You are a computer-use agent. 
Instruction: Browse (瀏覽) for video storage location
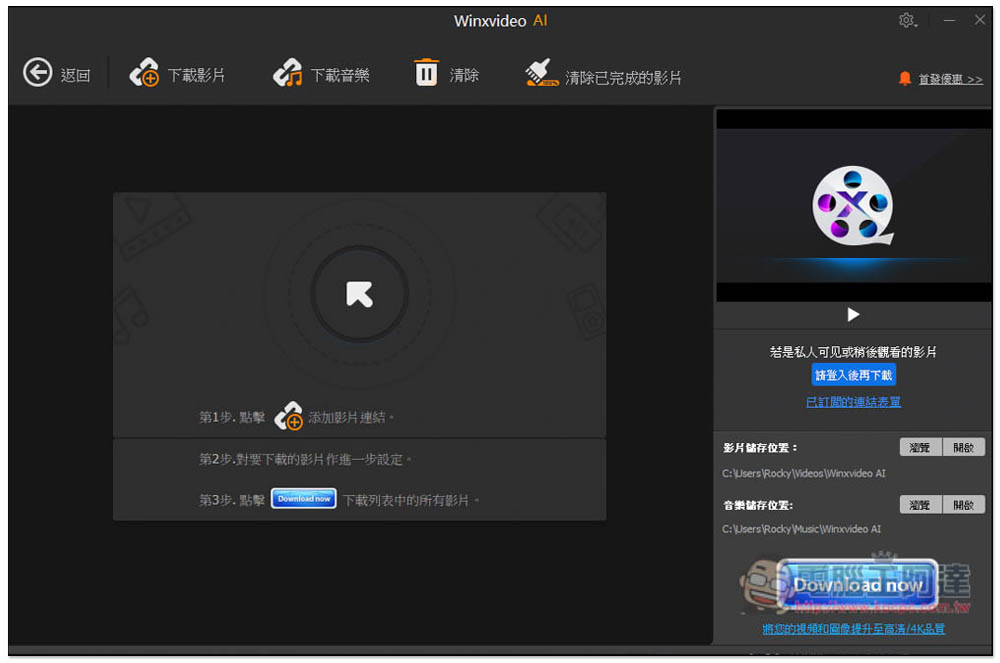(x=920, y=448)
